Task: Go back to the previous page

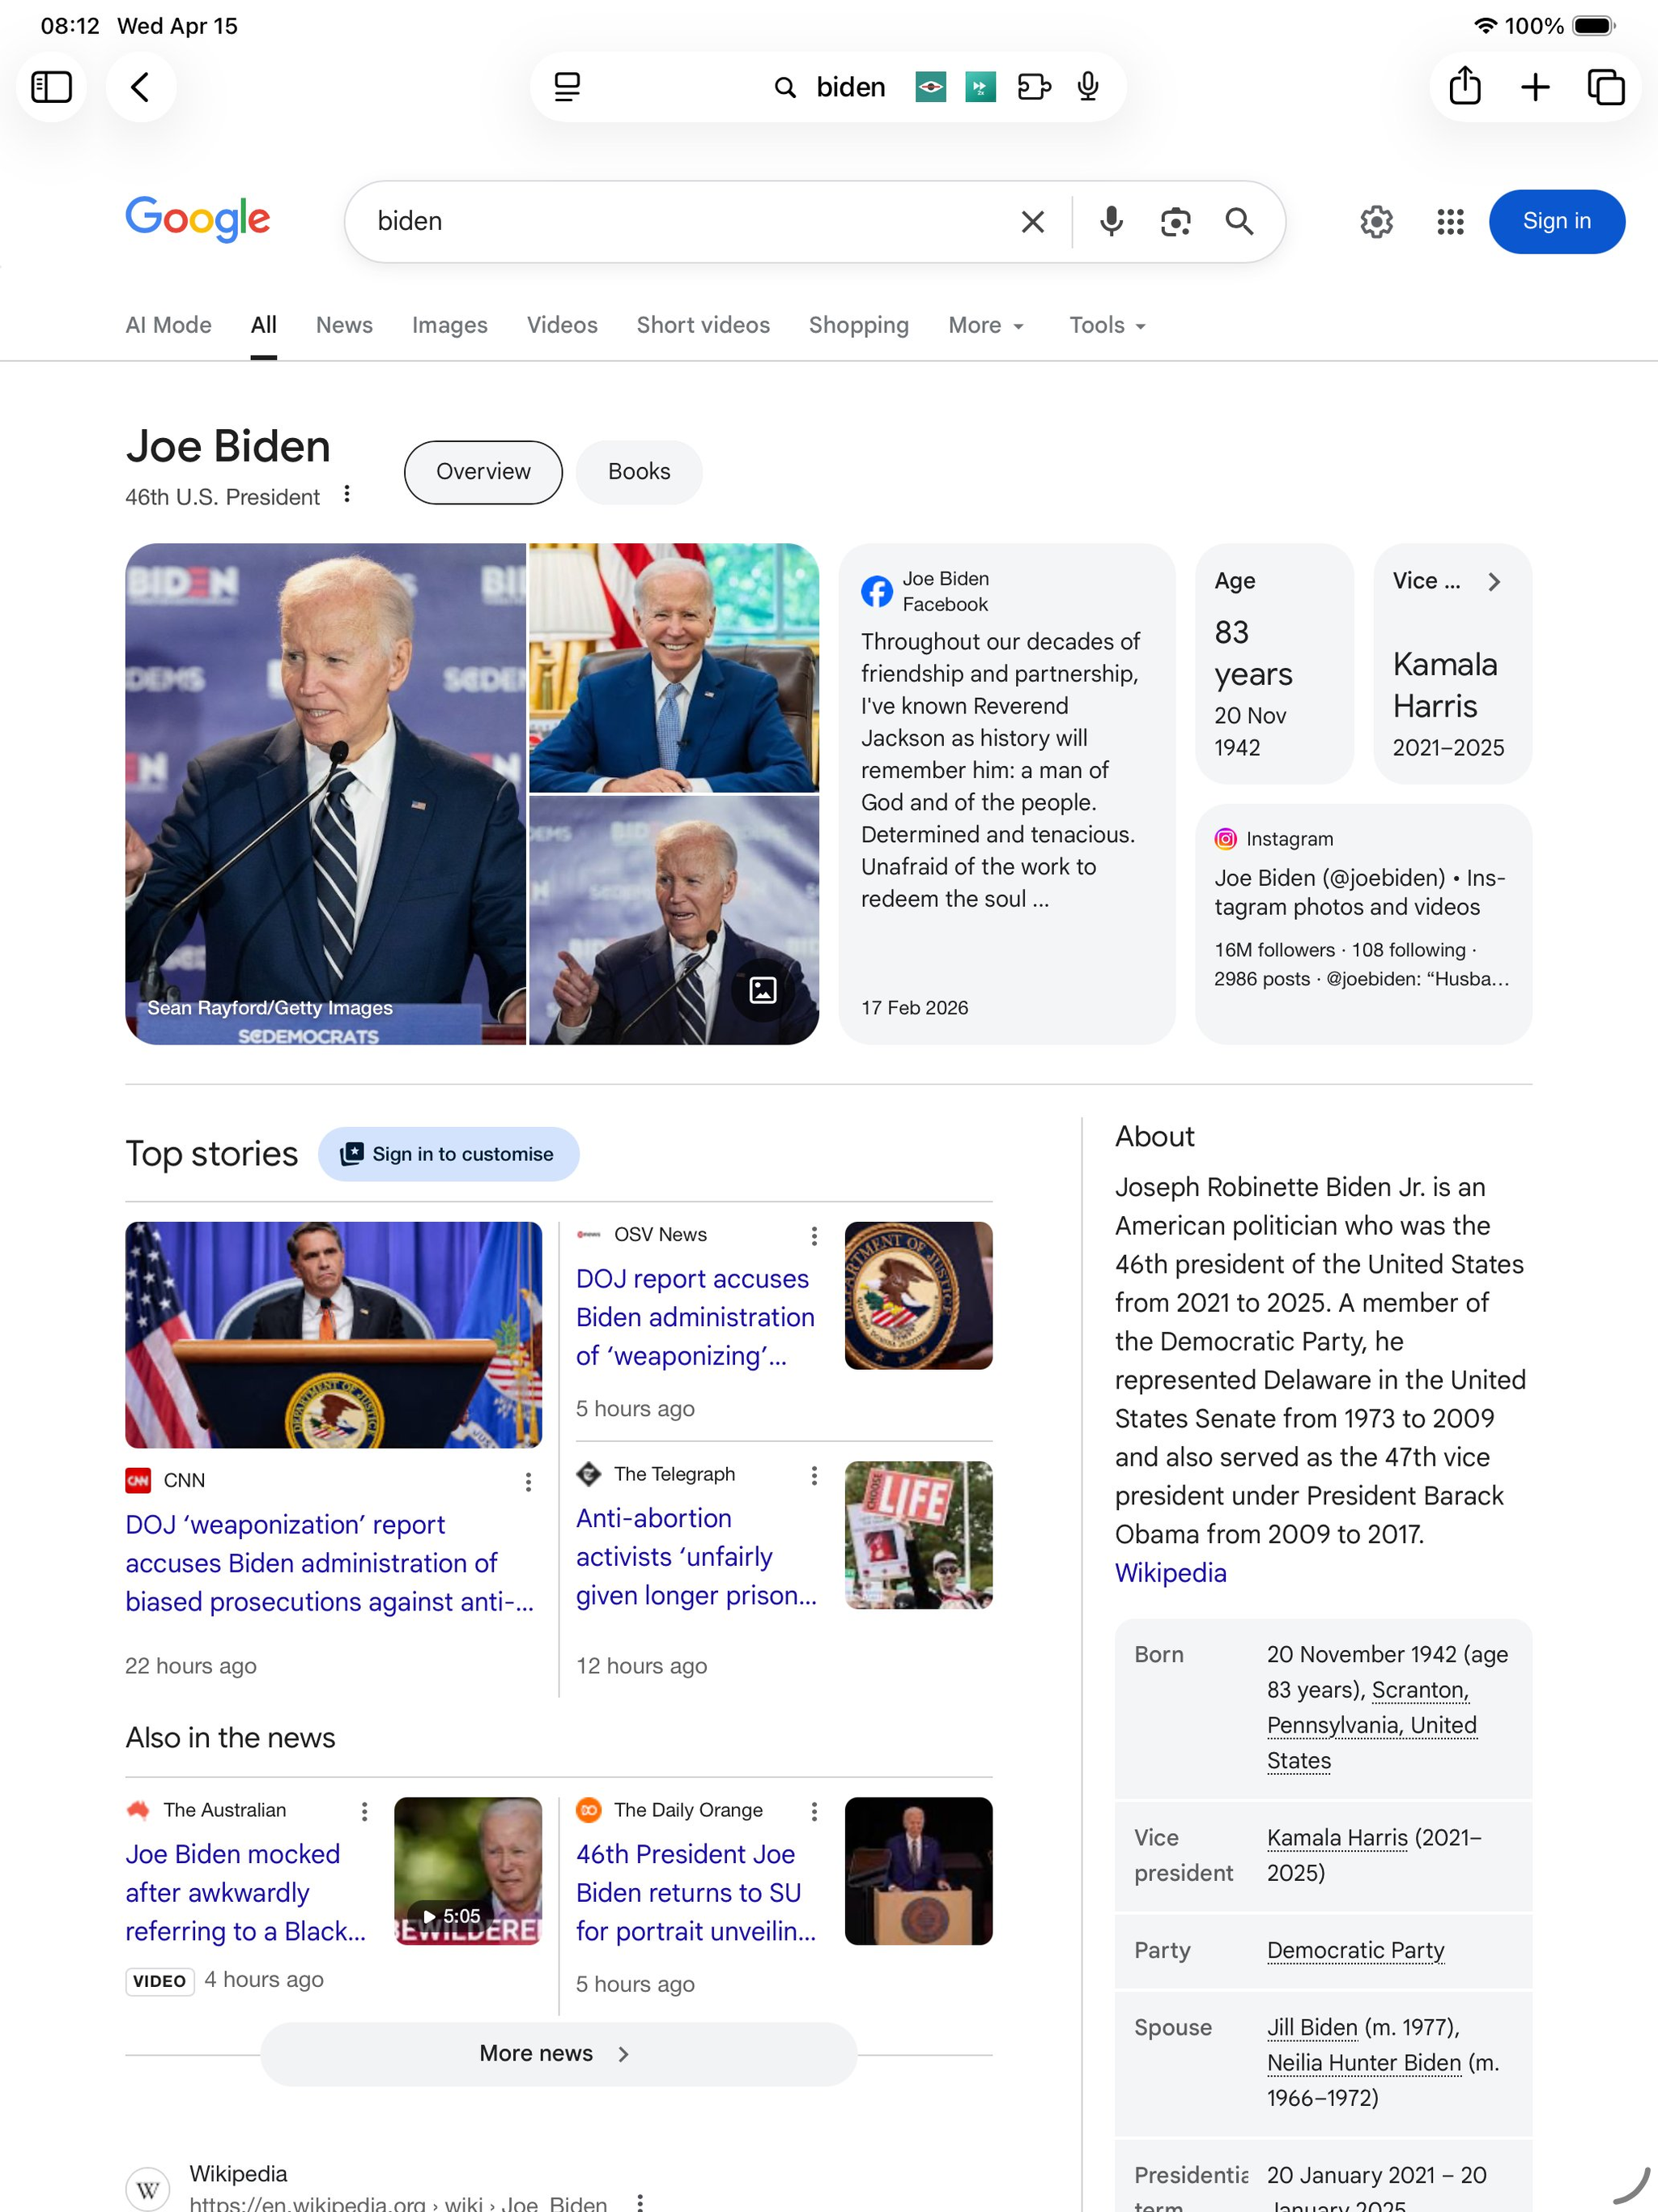Action: coord(141,87)
